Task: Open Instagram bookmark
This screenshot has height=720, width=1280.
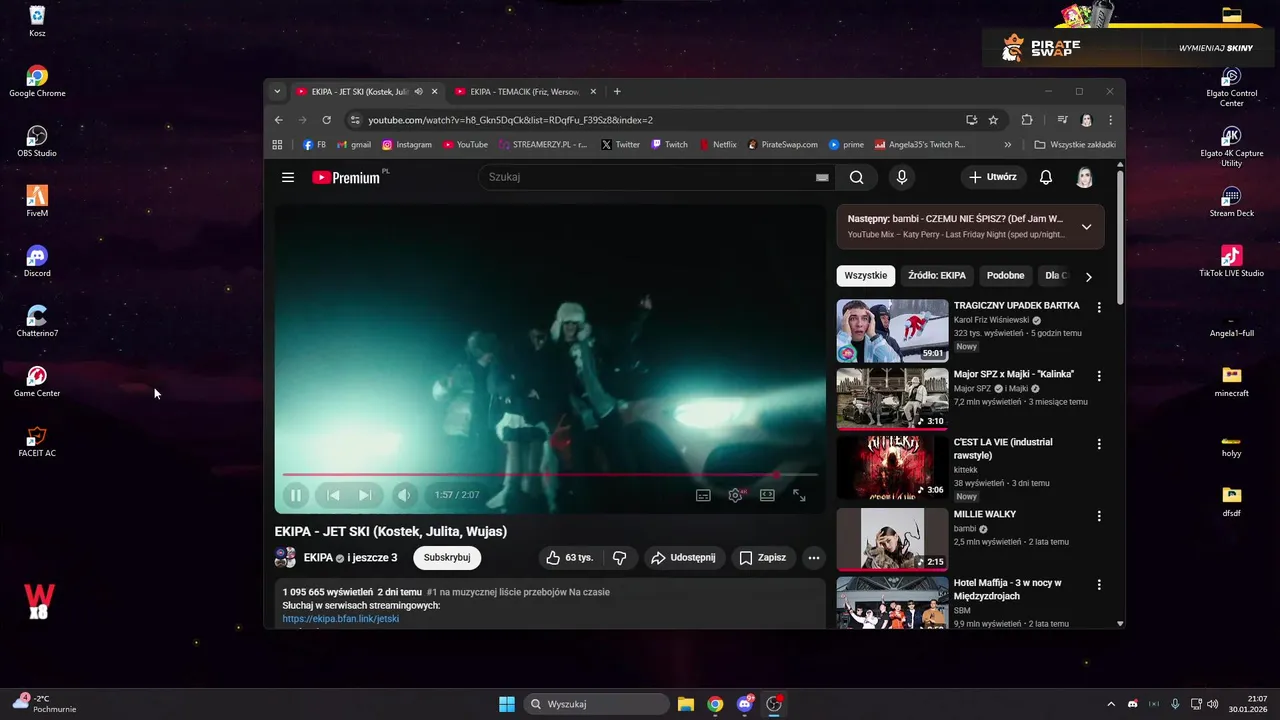Action: coord(407,144)
